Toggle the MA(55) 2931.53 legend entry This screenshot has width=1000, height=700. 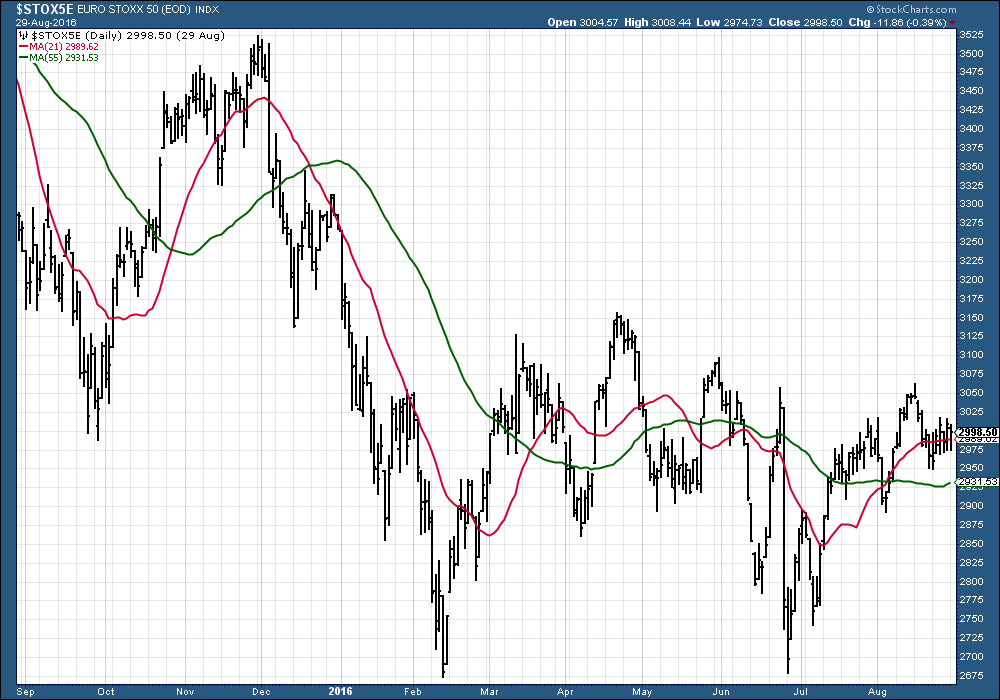pos(65,57)
